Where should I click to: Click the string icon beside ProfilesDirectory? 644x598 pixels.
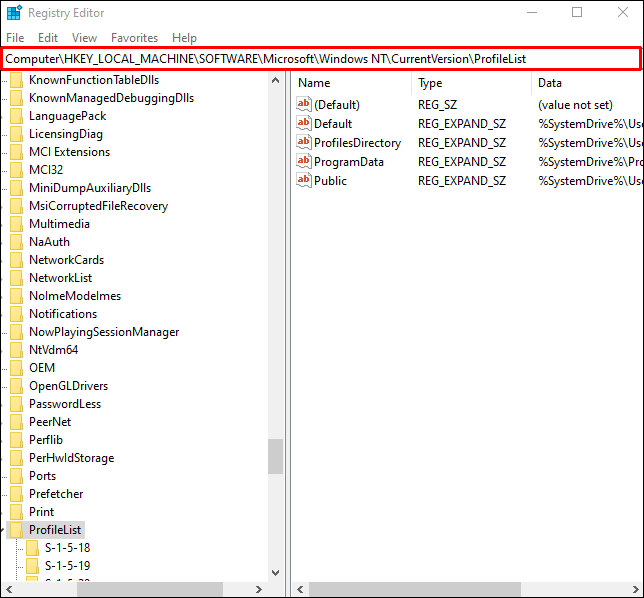[304, 143]
